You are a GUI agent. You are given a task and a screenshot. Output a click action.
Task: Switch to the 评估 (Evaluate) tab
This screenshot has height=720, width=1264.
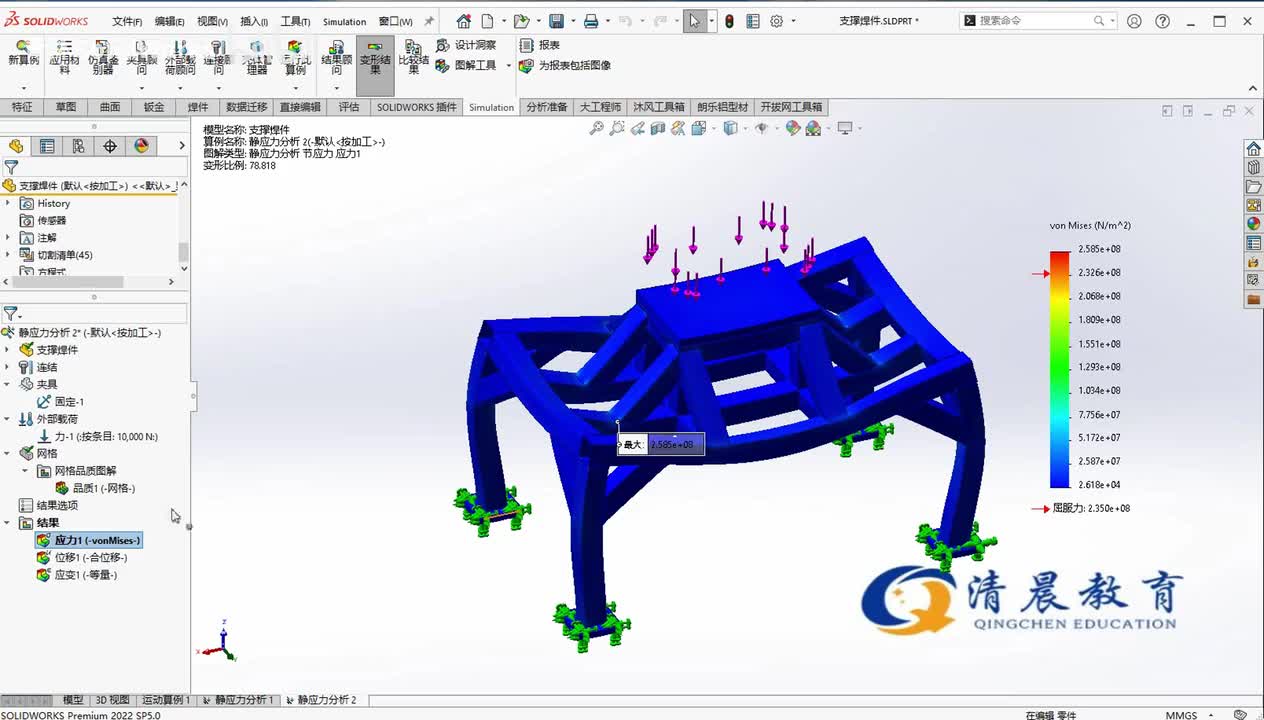[x=348, y=107]
